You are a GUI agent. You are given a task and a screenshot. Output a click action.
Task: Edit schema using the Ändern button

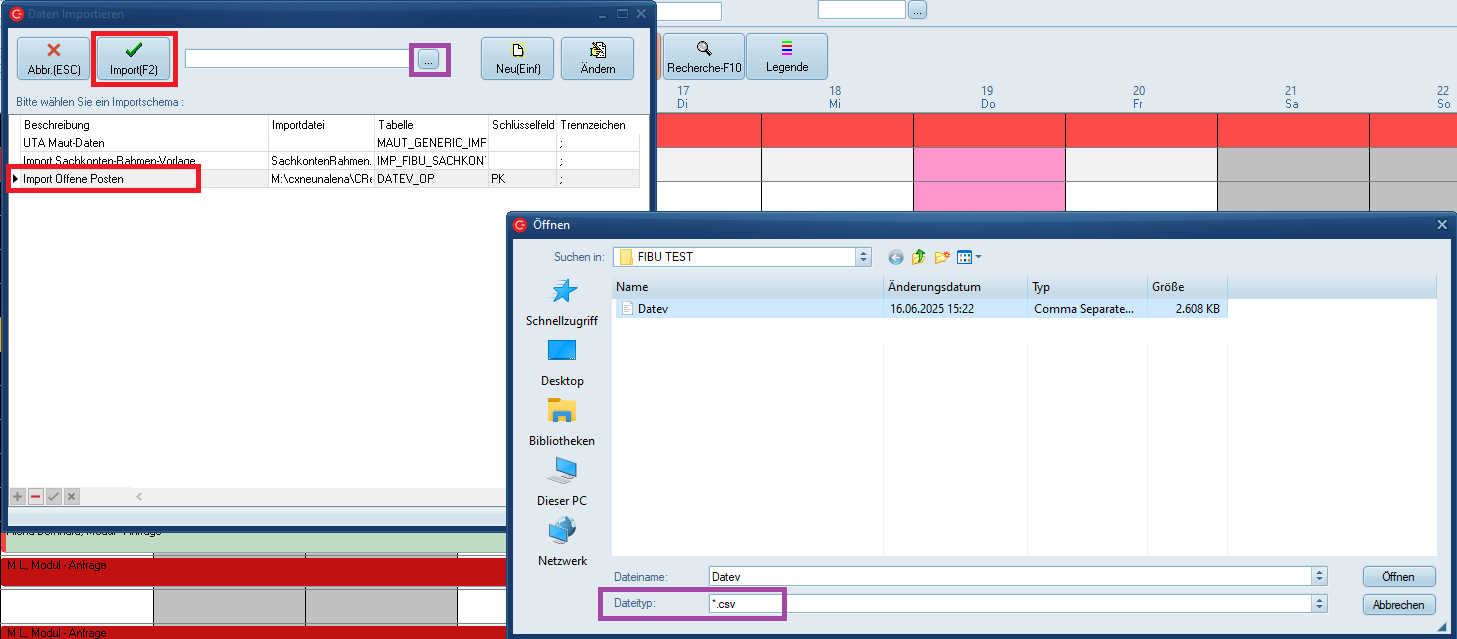[597, 58]
